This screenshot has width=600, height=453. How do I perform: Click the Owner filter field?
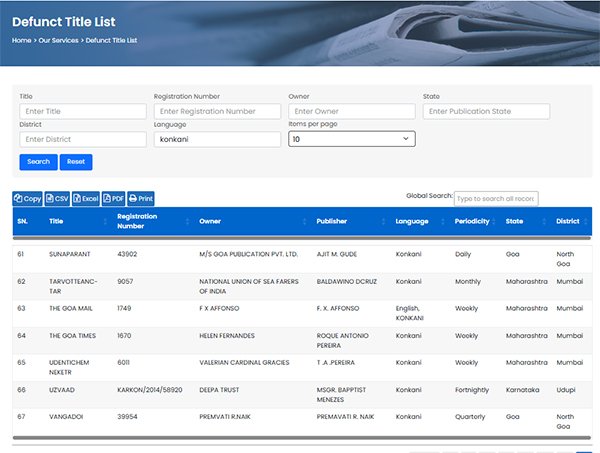coord(351,112)
